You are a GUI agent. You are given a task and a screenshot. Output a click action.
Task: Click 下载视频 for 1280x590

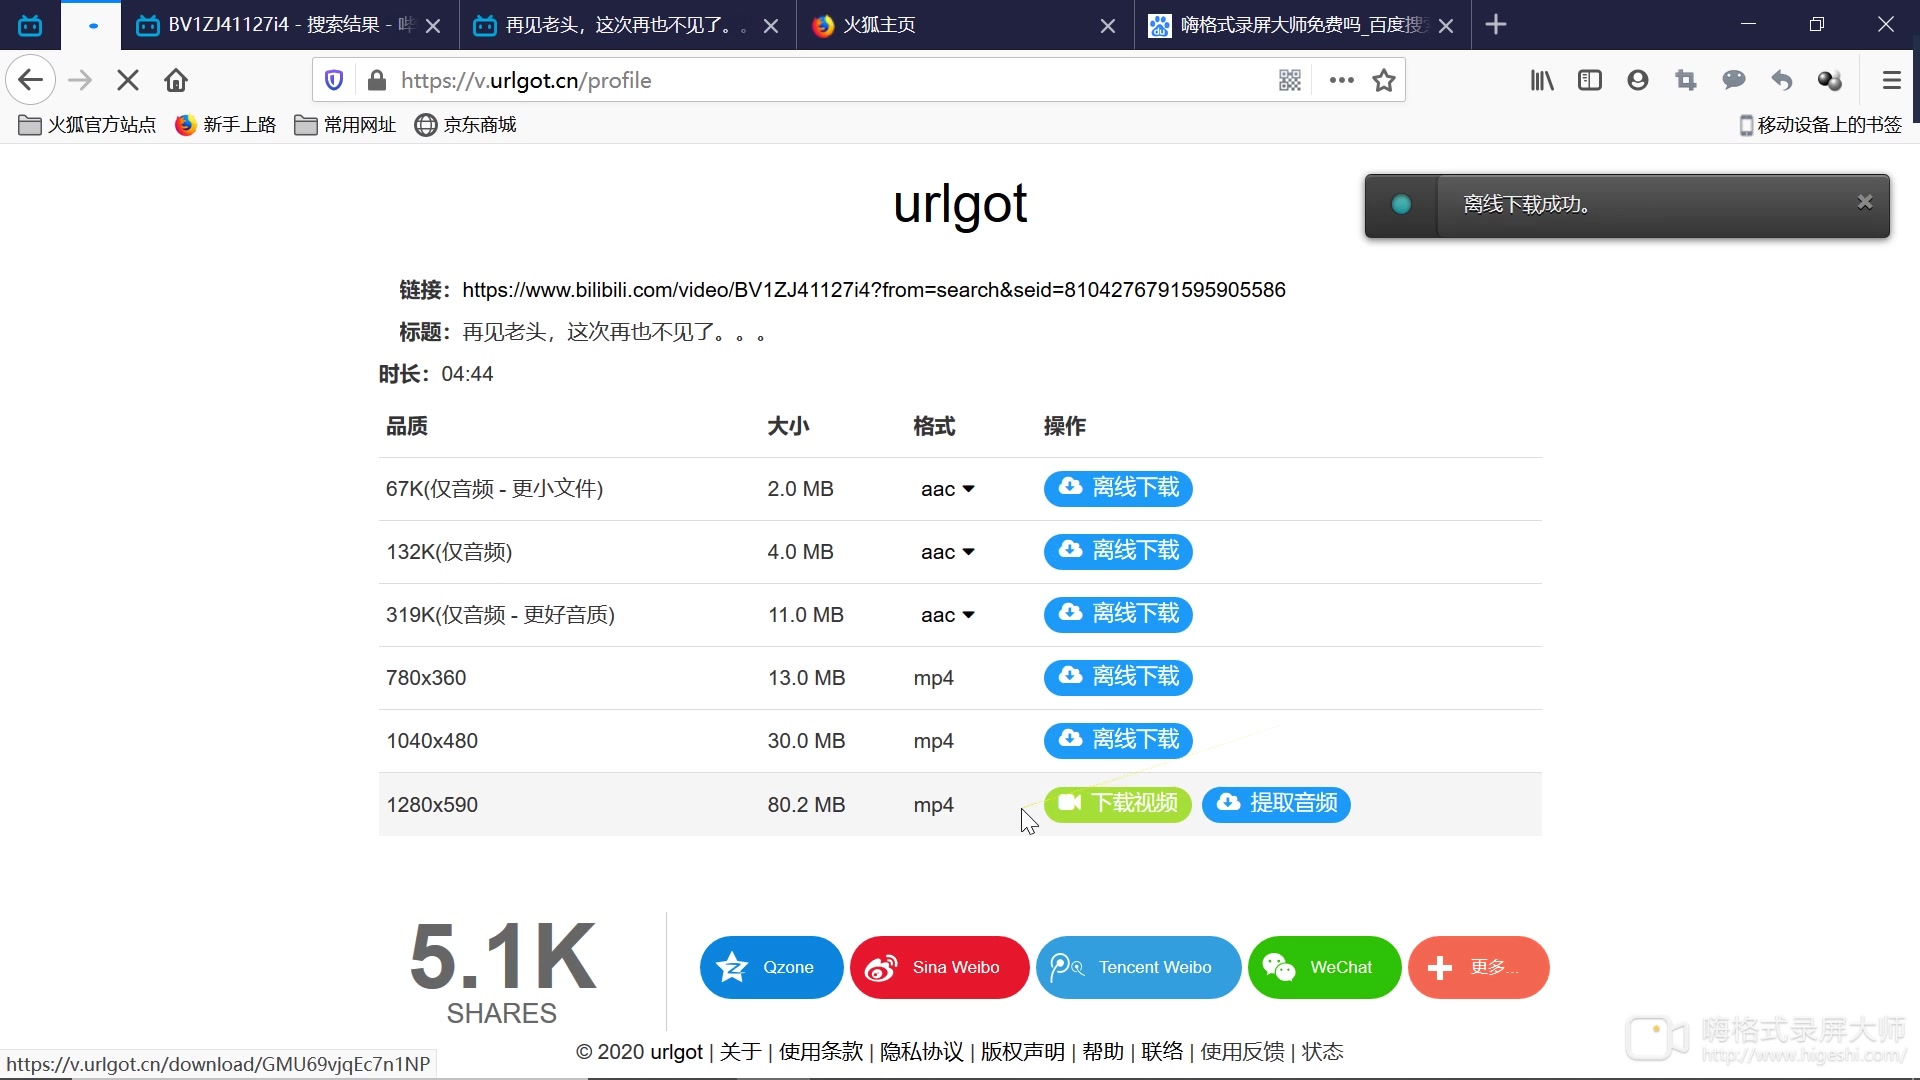pos(1118,804)
